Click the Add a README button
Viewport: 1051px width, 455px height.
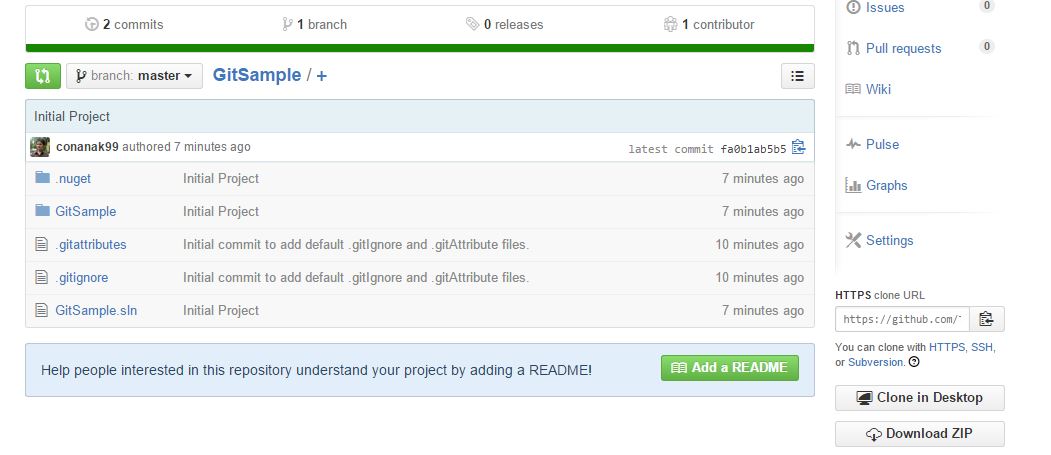point(730,368)
